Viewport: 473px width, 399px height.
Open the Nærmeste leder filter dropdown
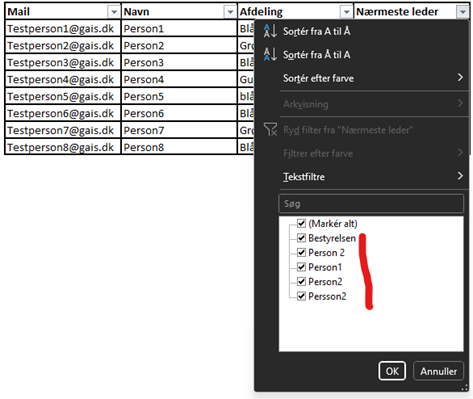coord(462,12)
